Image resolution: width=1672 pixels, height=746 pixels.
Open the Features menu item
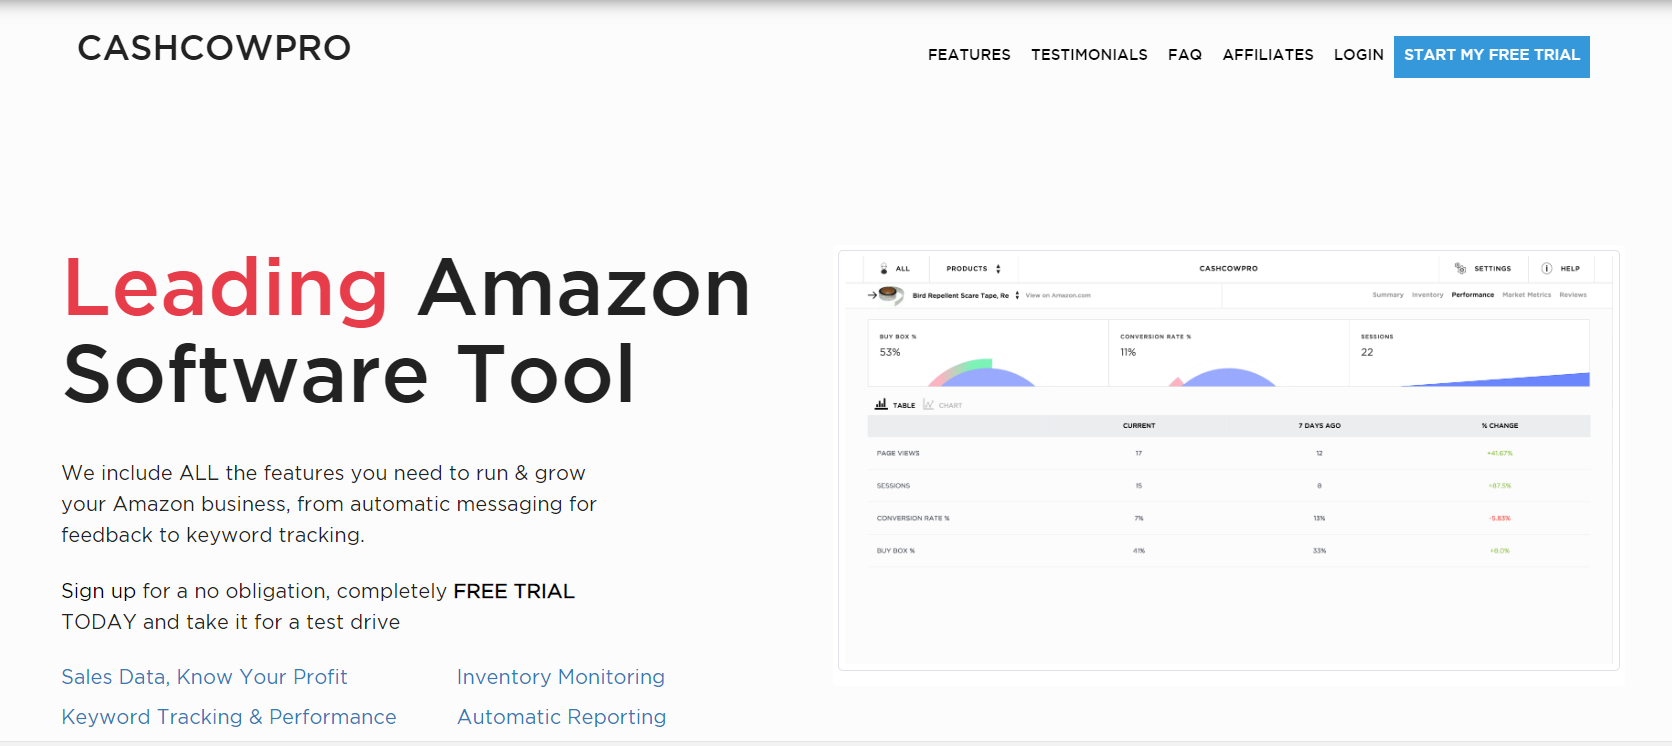tap(969, 55)
